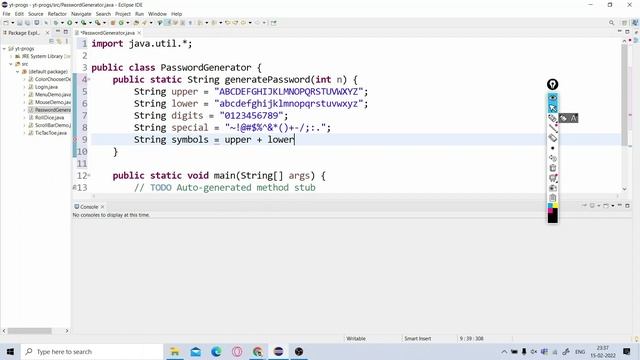Maximize the Package Explorer view
Image resolution: width=640 pixels, height=360 pixels.
(x=66, y=32)
